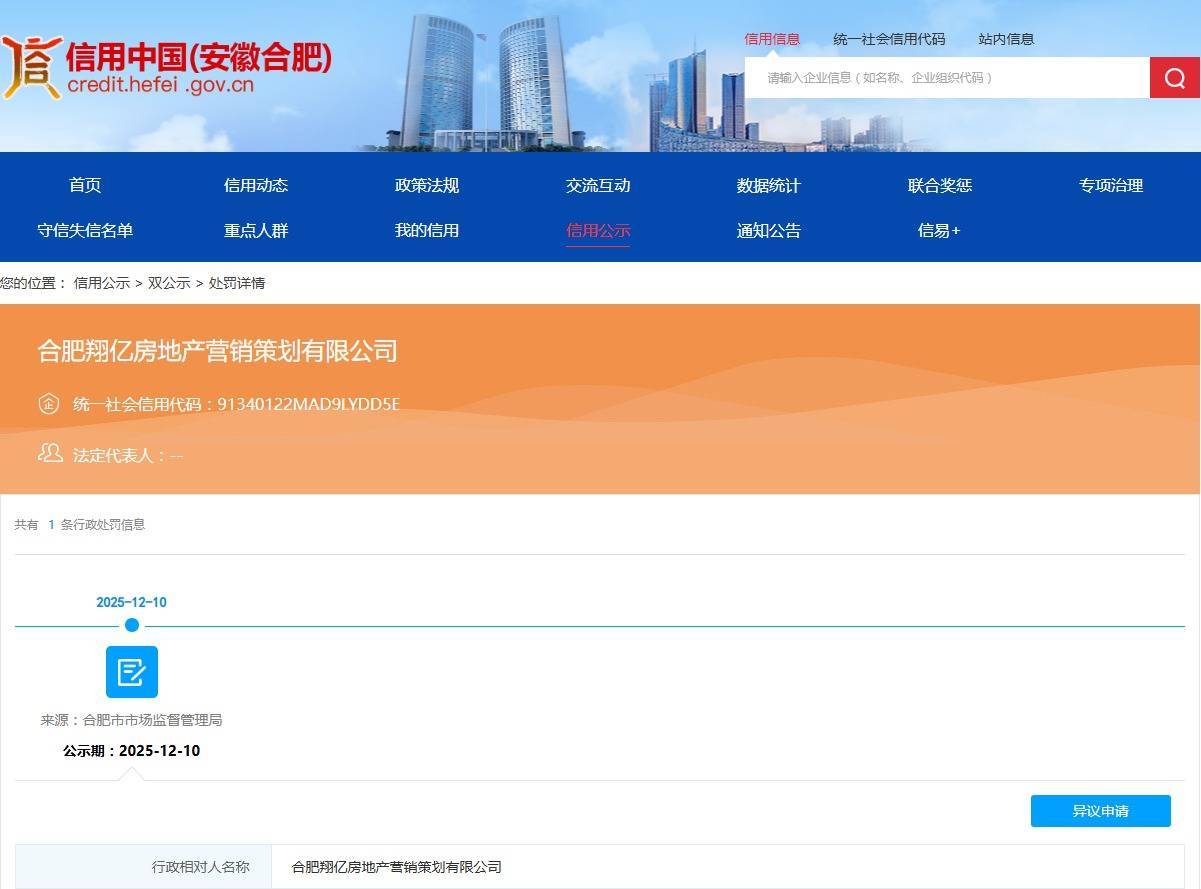The image size is (1201, 889).
Task: Click the 2025-12-10 timeline marker dot
Action: click(x=132, y=624)
